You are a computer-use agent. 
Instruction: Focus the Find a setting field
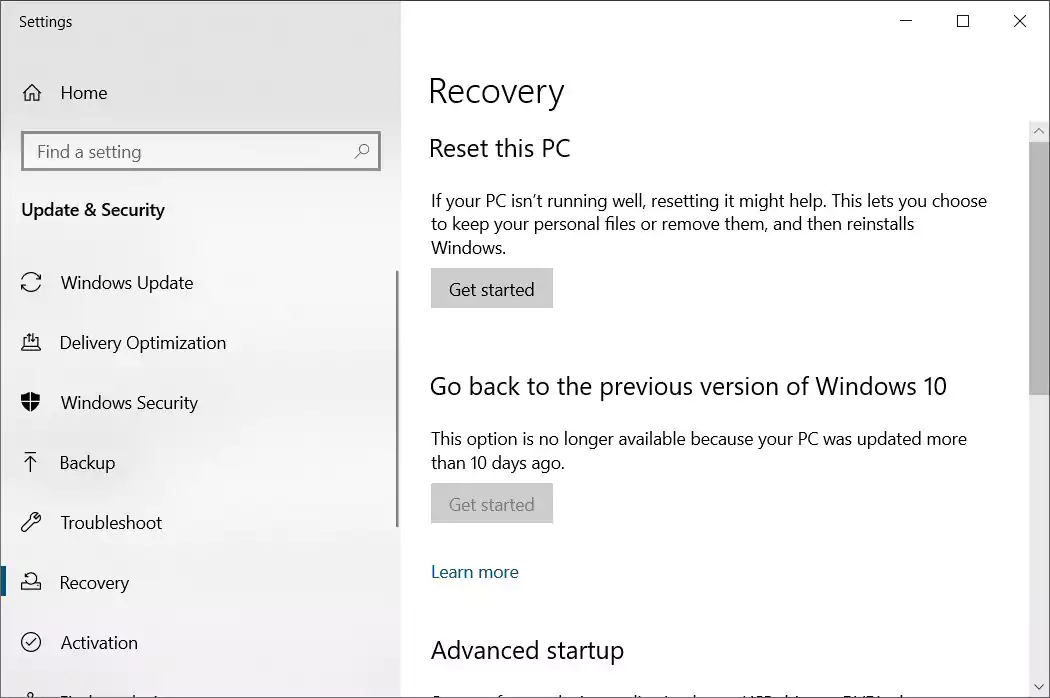coord(201,151)
